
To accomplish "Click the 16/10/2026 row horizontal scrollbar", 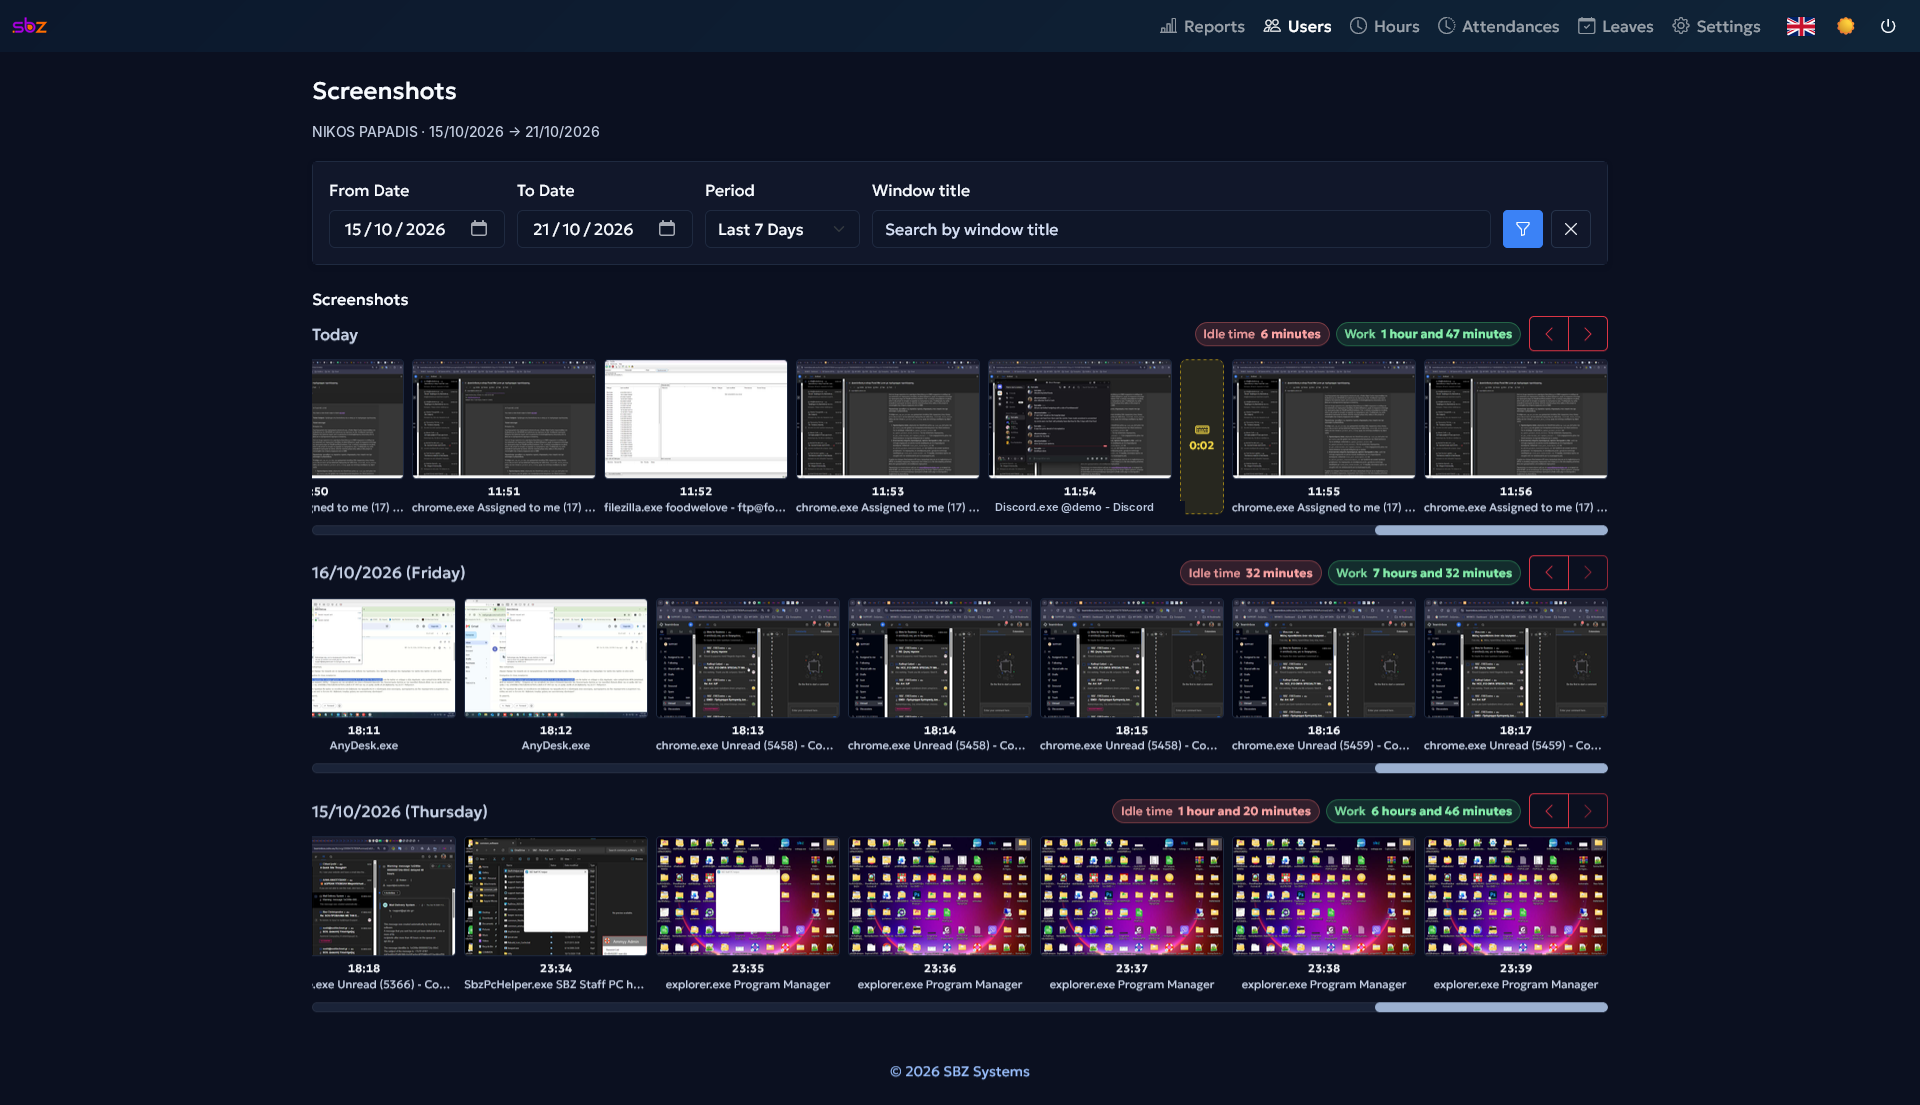I will click(960, 769).
